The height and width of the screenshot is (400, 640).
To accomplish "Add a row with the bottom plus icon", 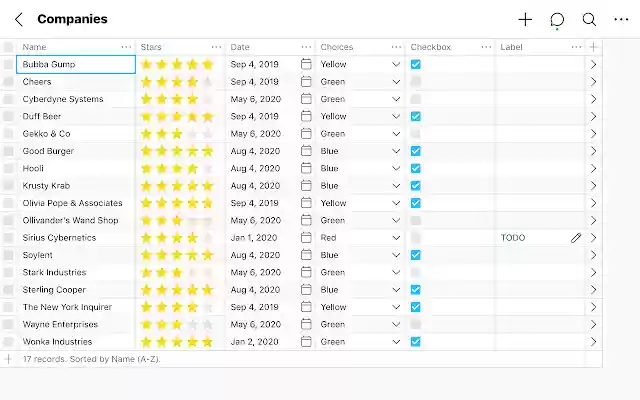I will coord(8,359).
